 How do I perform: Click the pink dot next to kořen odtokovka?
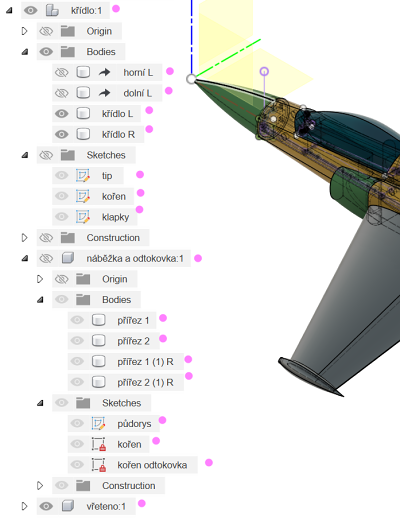[209, 463]
